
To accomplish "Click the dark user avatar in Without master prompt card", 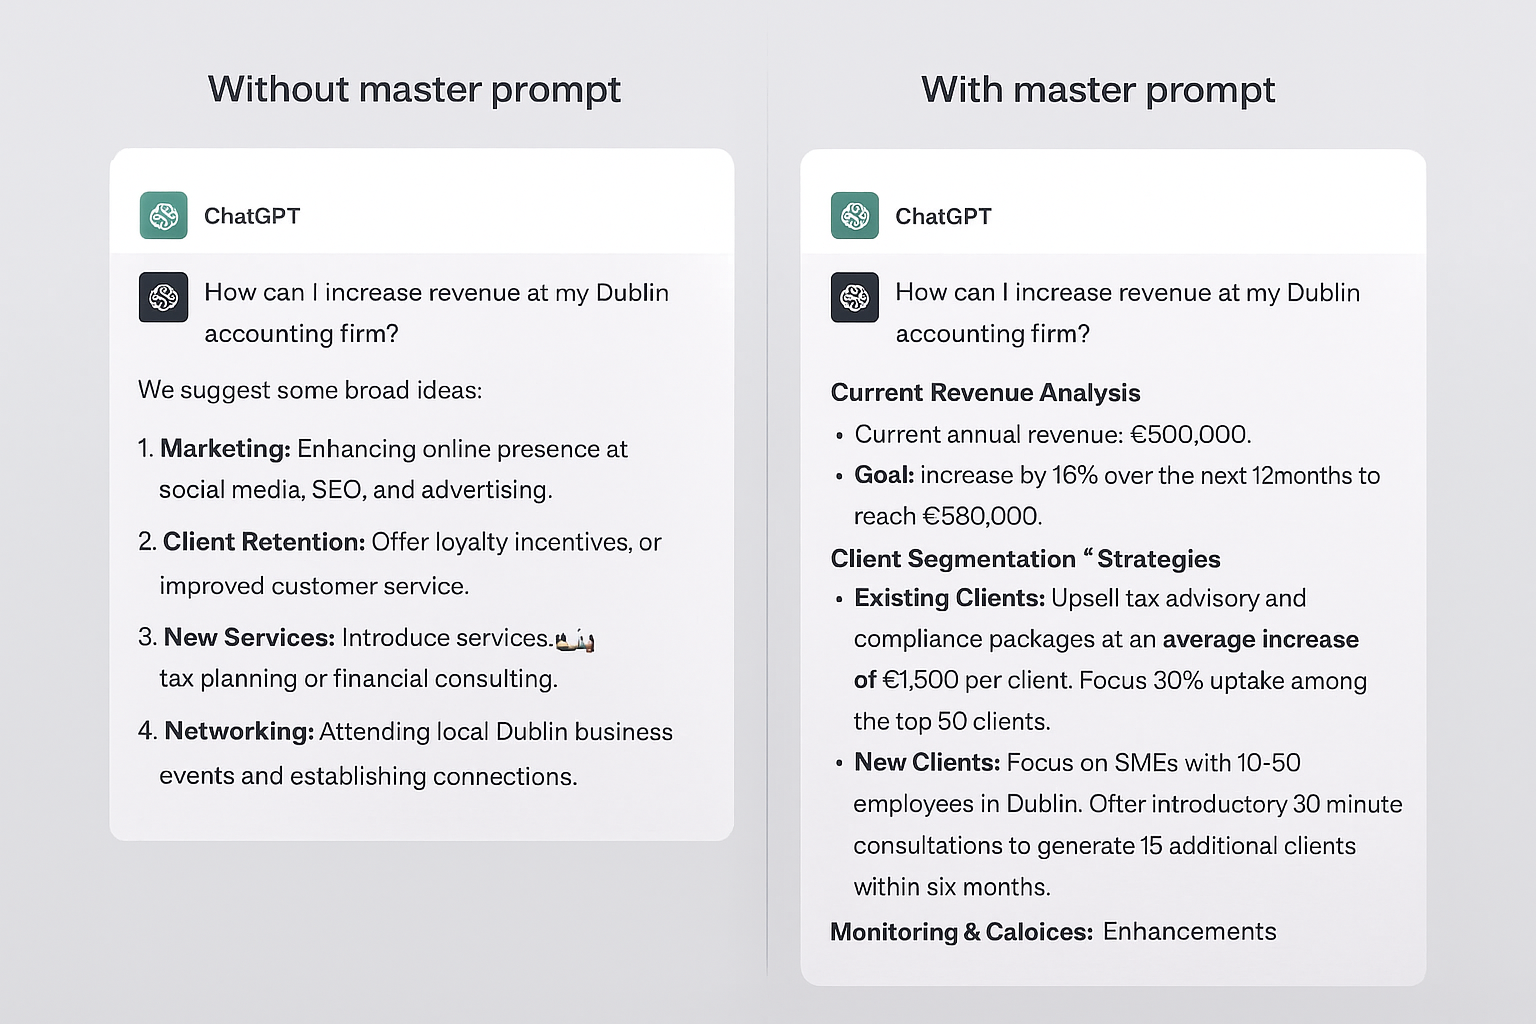I will [x=163, y=297].
